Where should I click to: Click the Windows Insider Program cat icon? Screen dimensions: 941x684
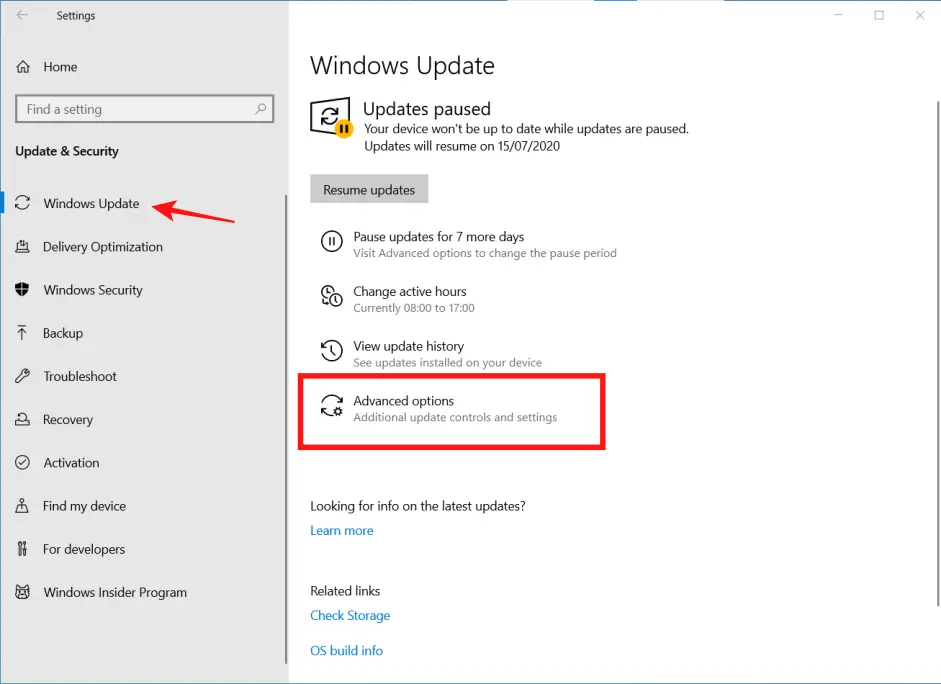22,592
